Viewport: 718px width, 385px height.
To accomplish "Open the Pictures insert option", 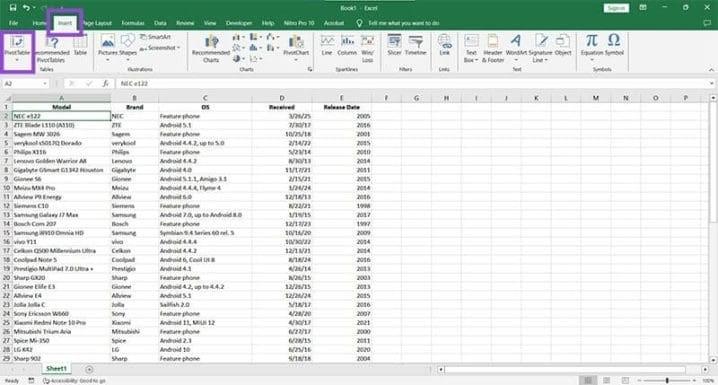I will (108, 48).
